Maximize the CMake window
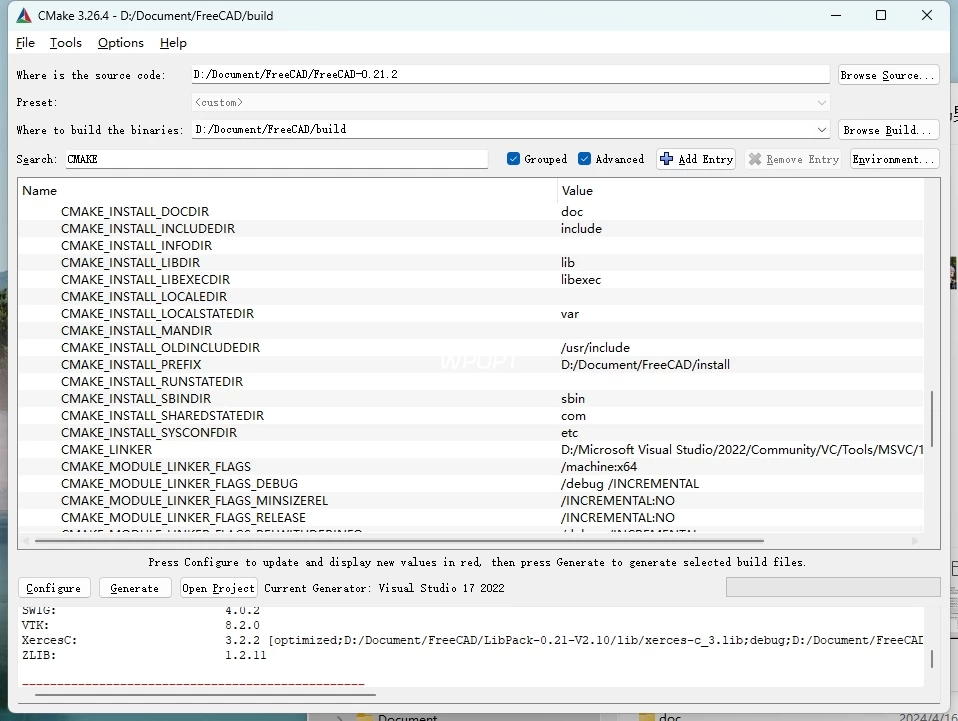The height and width of the screenshot is (721, 958). point(881,16)
